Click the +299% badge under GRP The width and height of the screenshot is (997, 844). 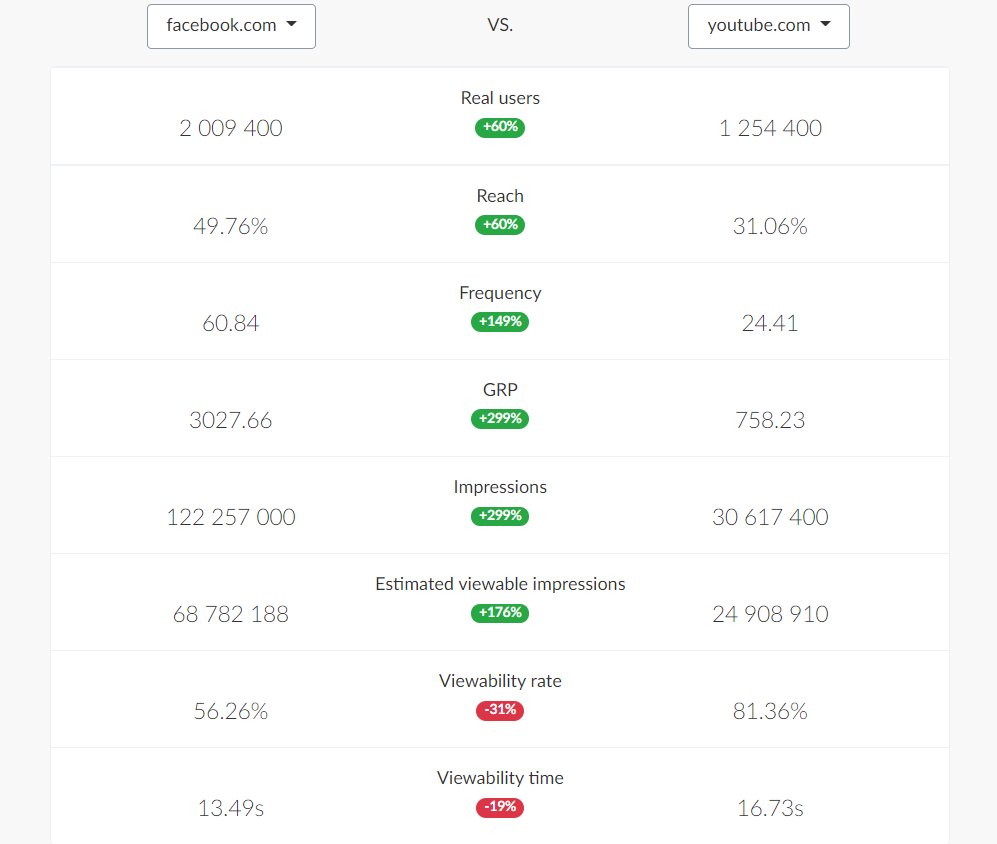pyautogui.click(x=500, y=419)
